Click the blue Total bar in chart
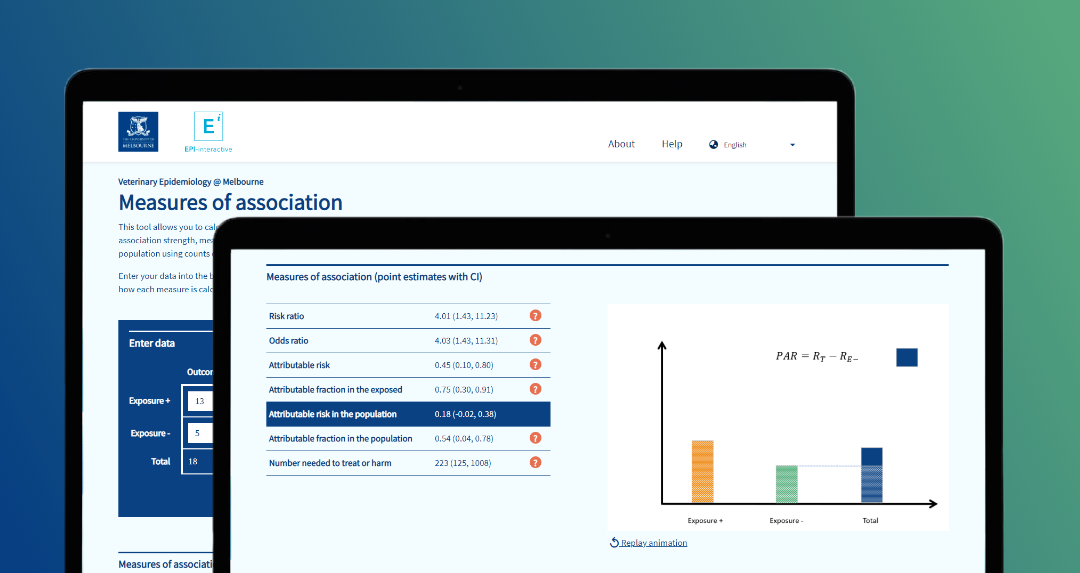Image resolution: width=1080 pixels, height=573 pixels. (x=871, y=476)
